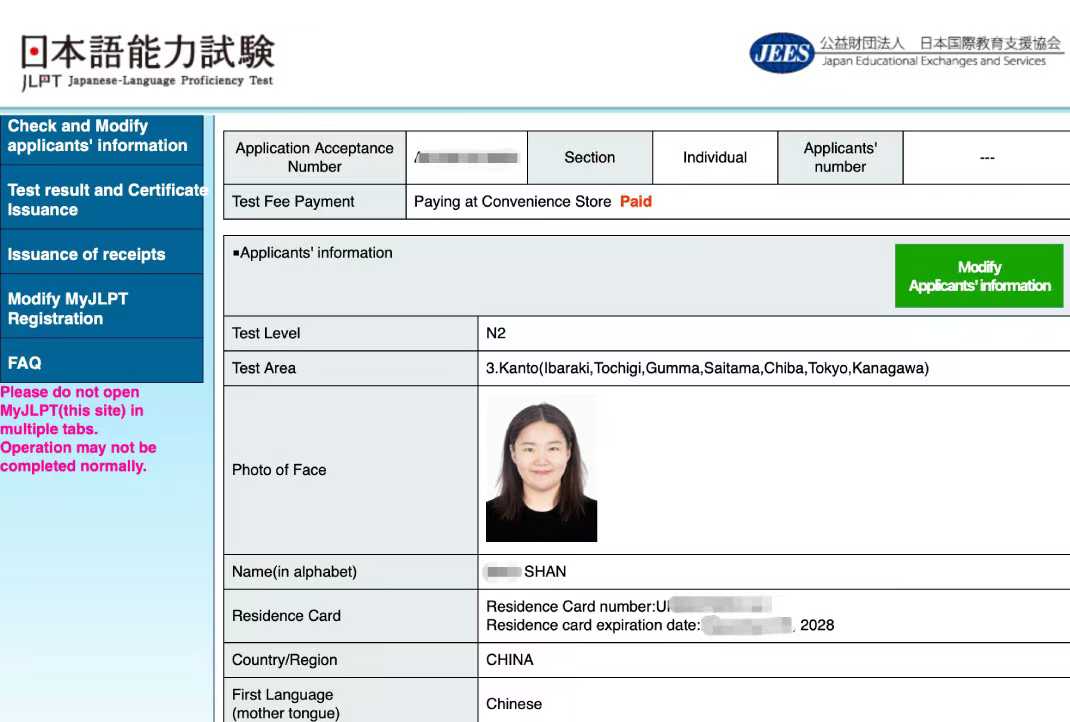
Task: Select Modify MyJLPT Registration in sidebar
Action: point(68,309)
